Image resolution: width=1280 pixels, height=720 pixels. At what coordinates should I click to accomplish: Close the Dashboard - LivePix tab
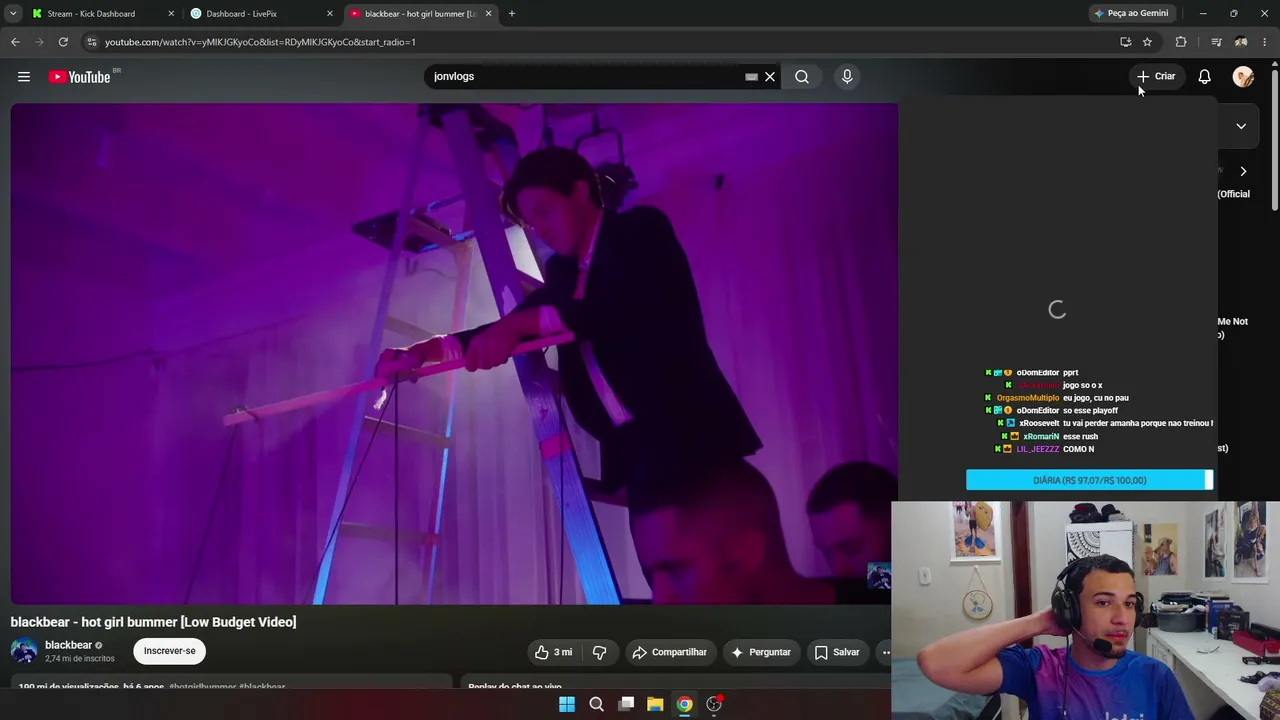[330, 14]
